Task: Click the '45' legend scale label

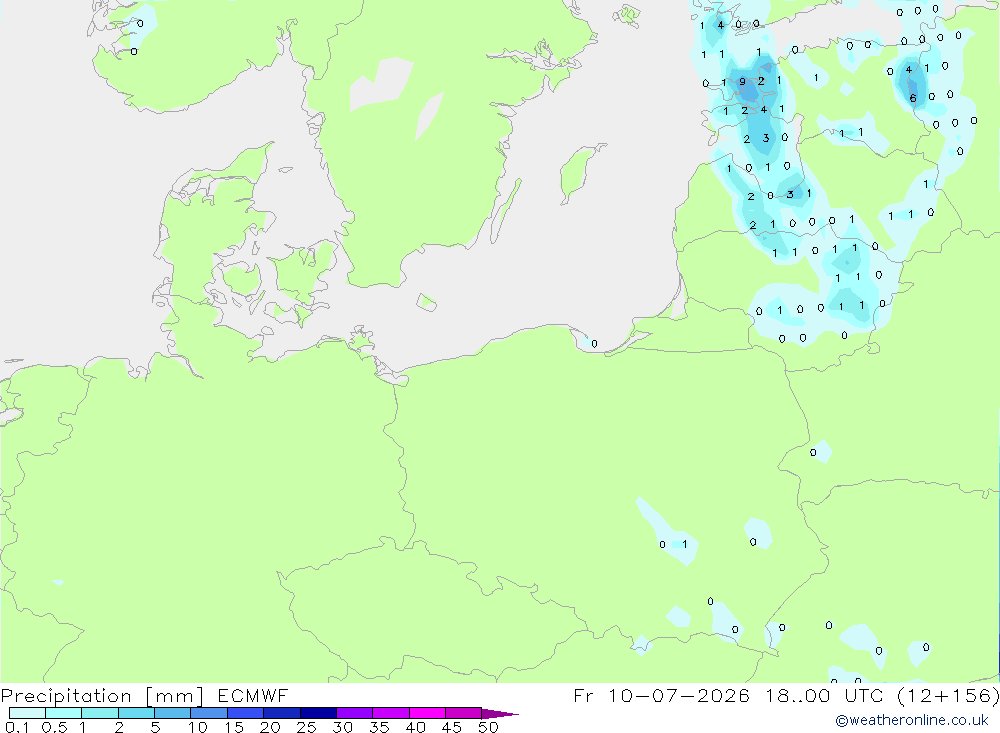Action: point(452,727)
